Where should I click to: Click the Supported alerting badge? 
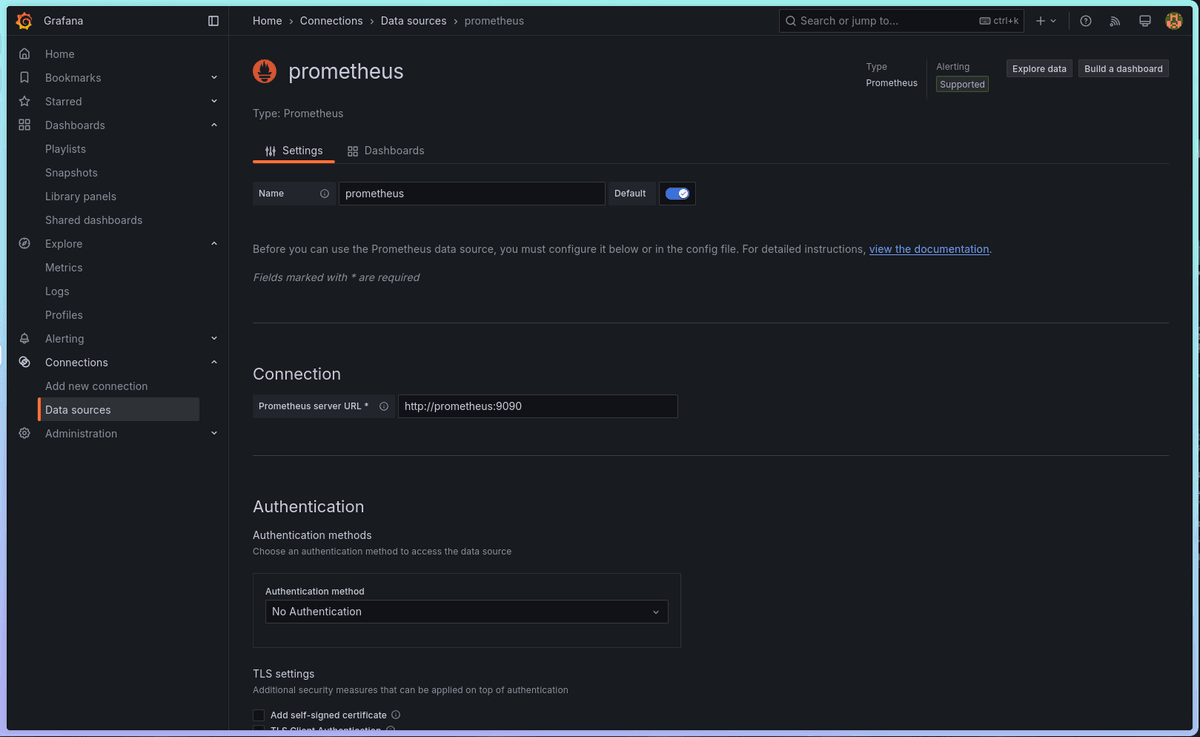coord(962,84)
